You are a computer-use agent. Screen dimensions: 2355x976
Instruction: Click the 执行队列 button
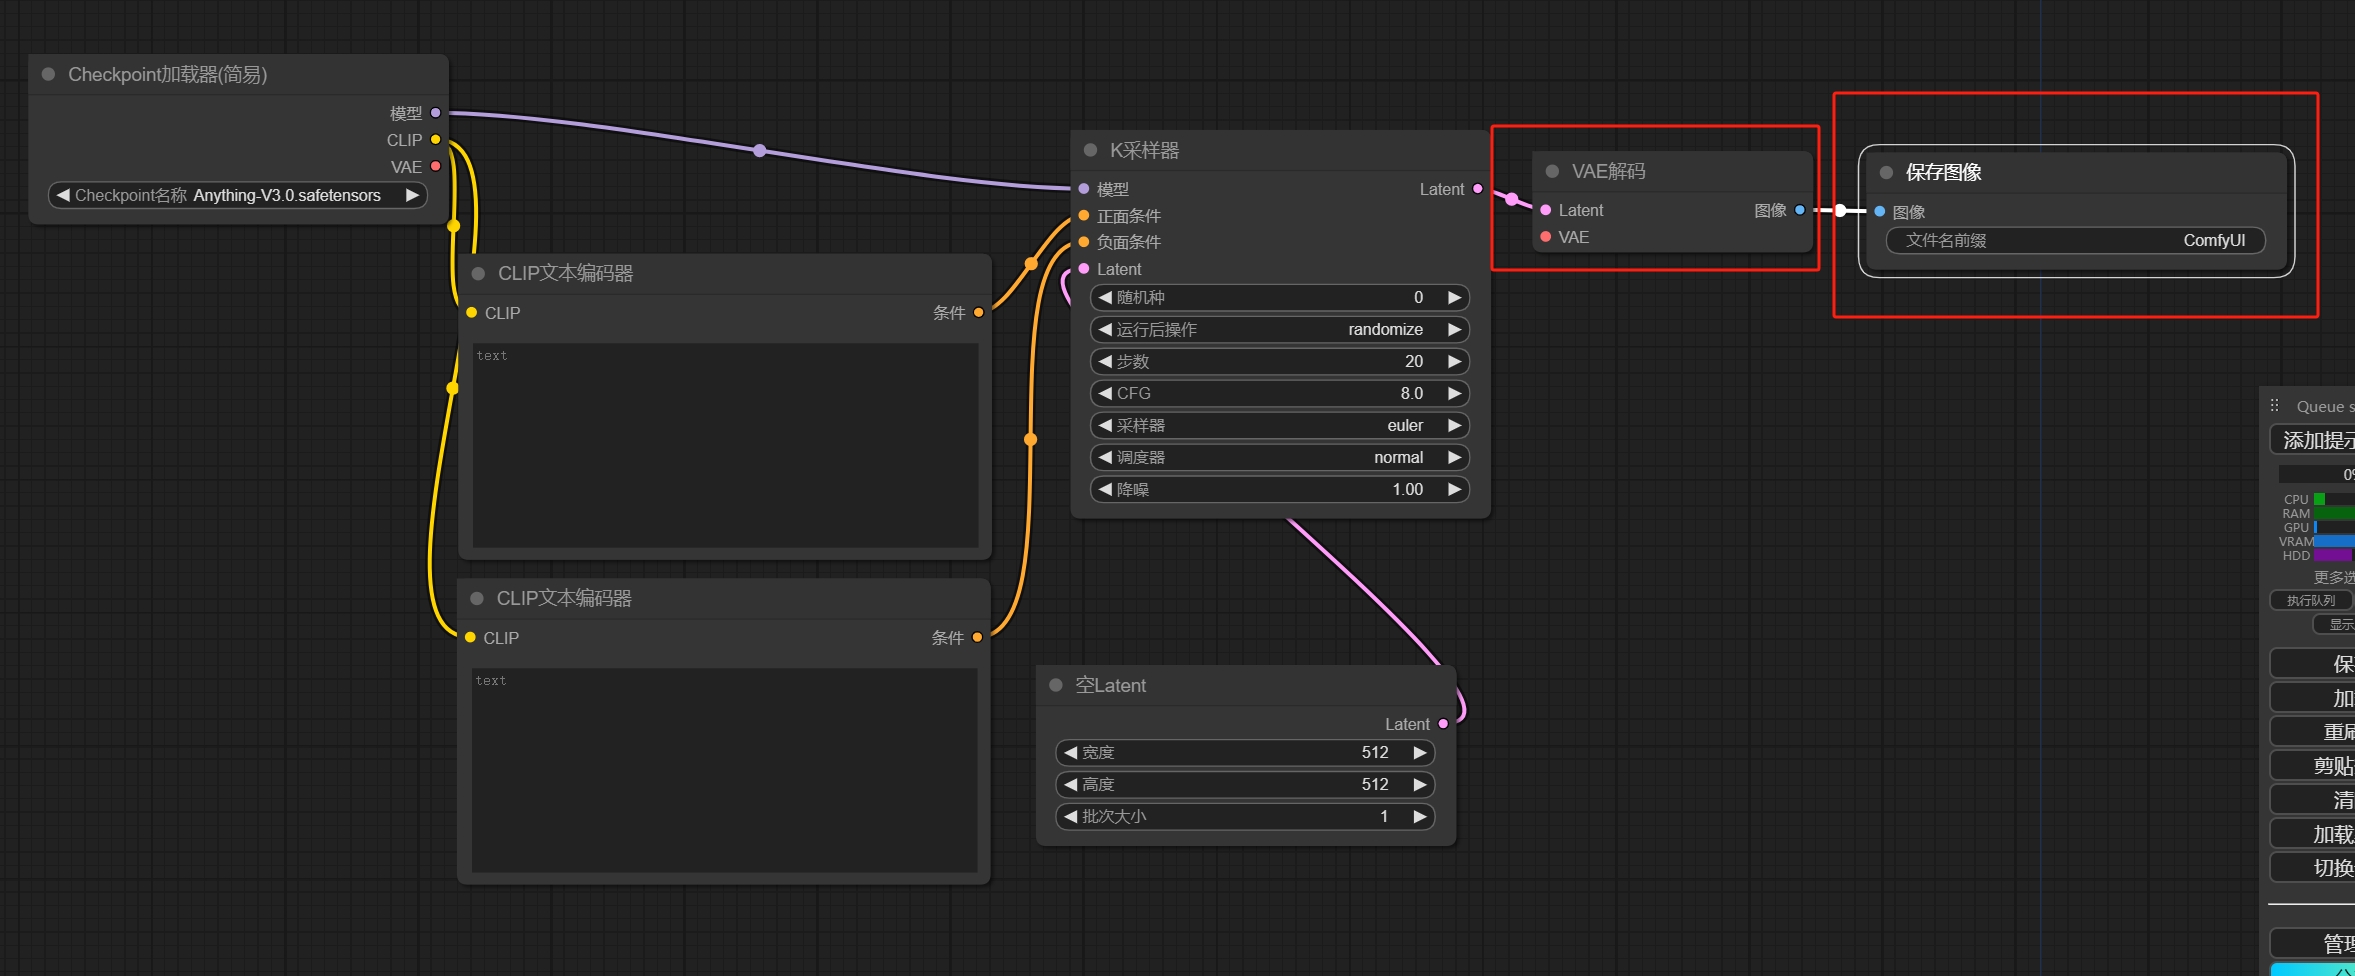(x=2311, y=600)
